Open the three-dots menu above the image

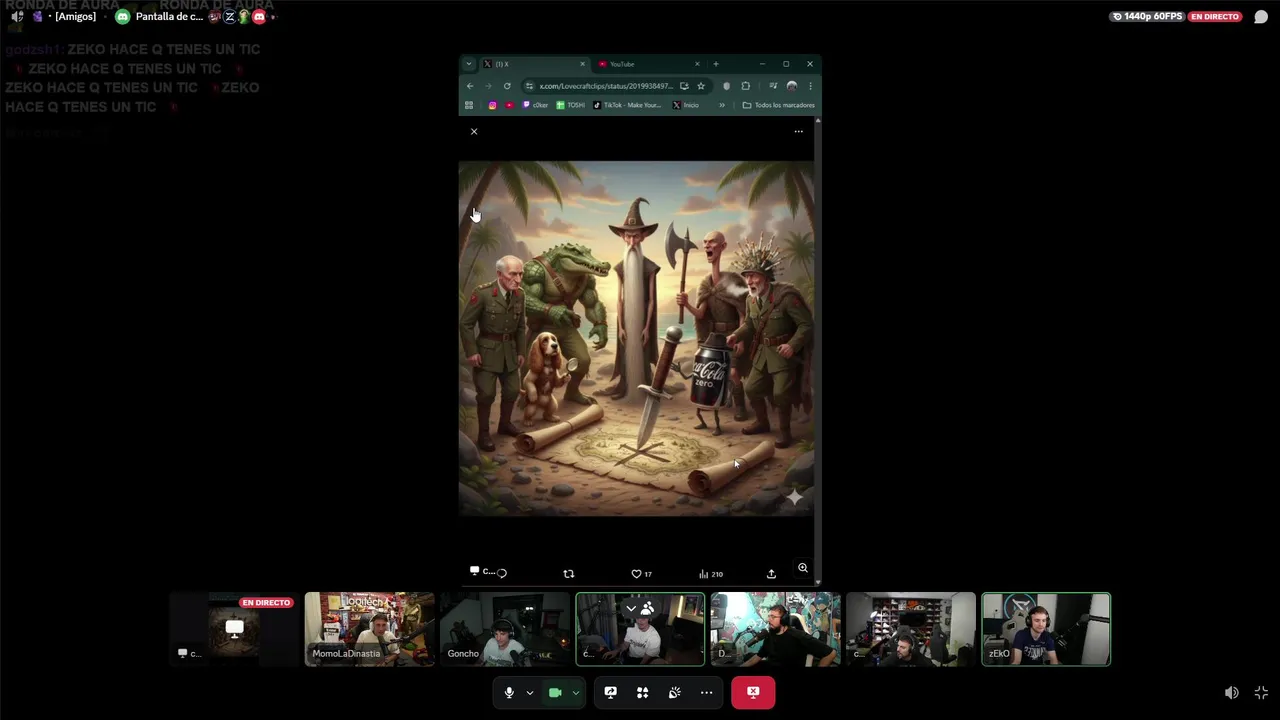click(x=798, y=131)
